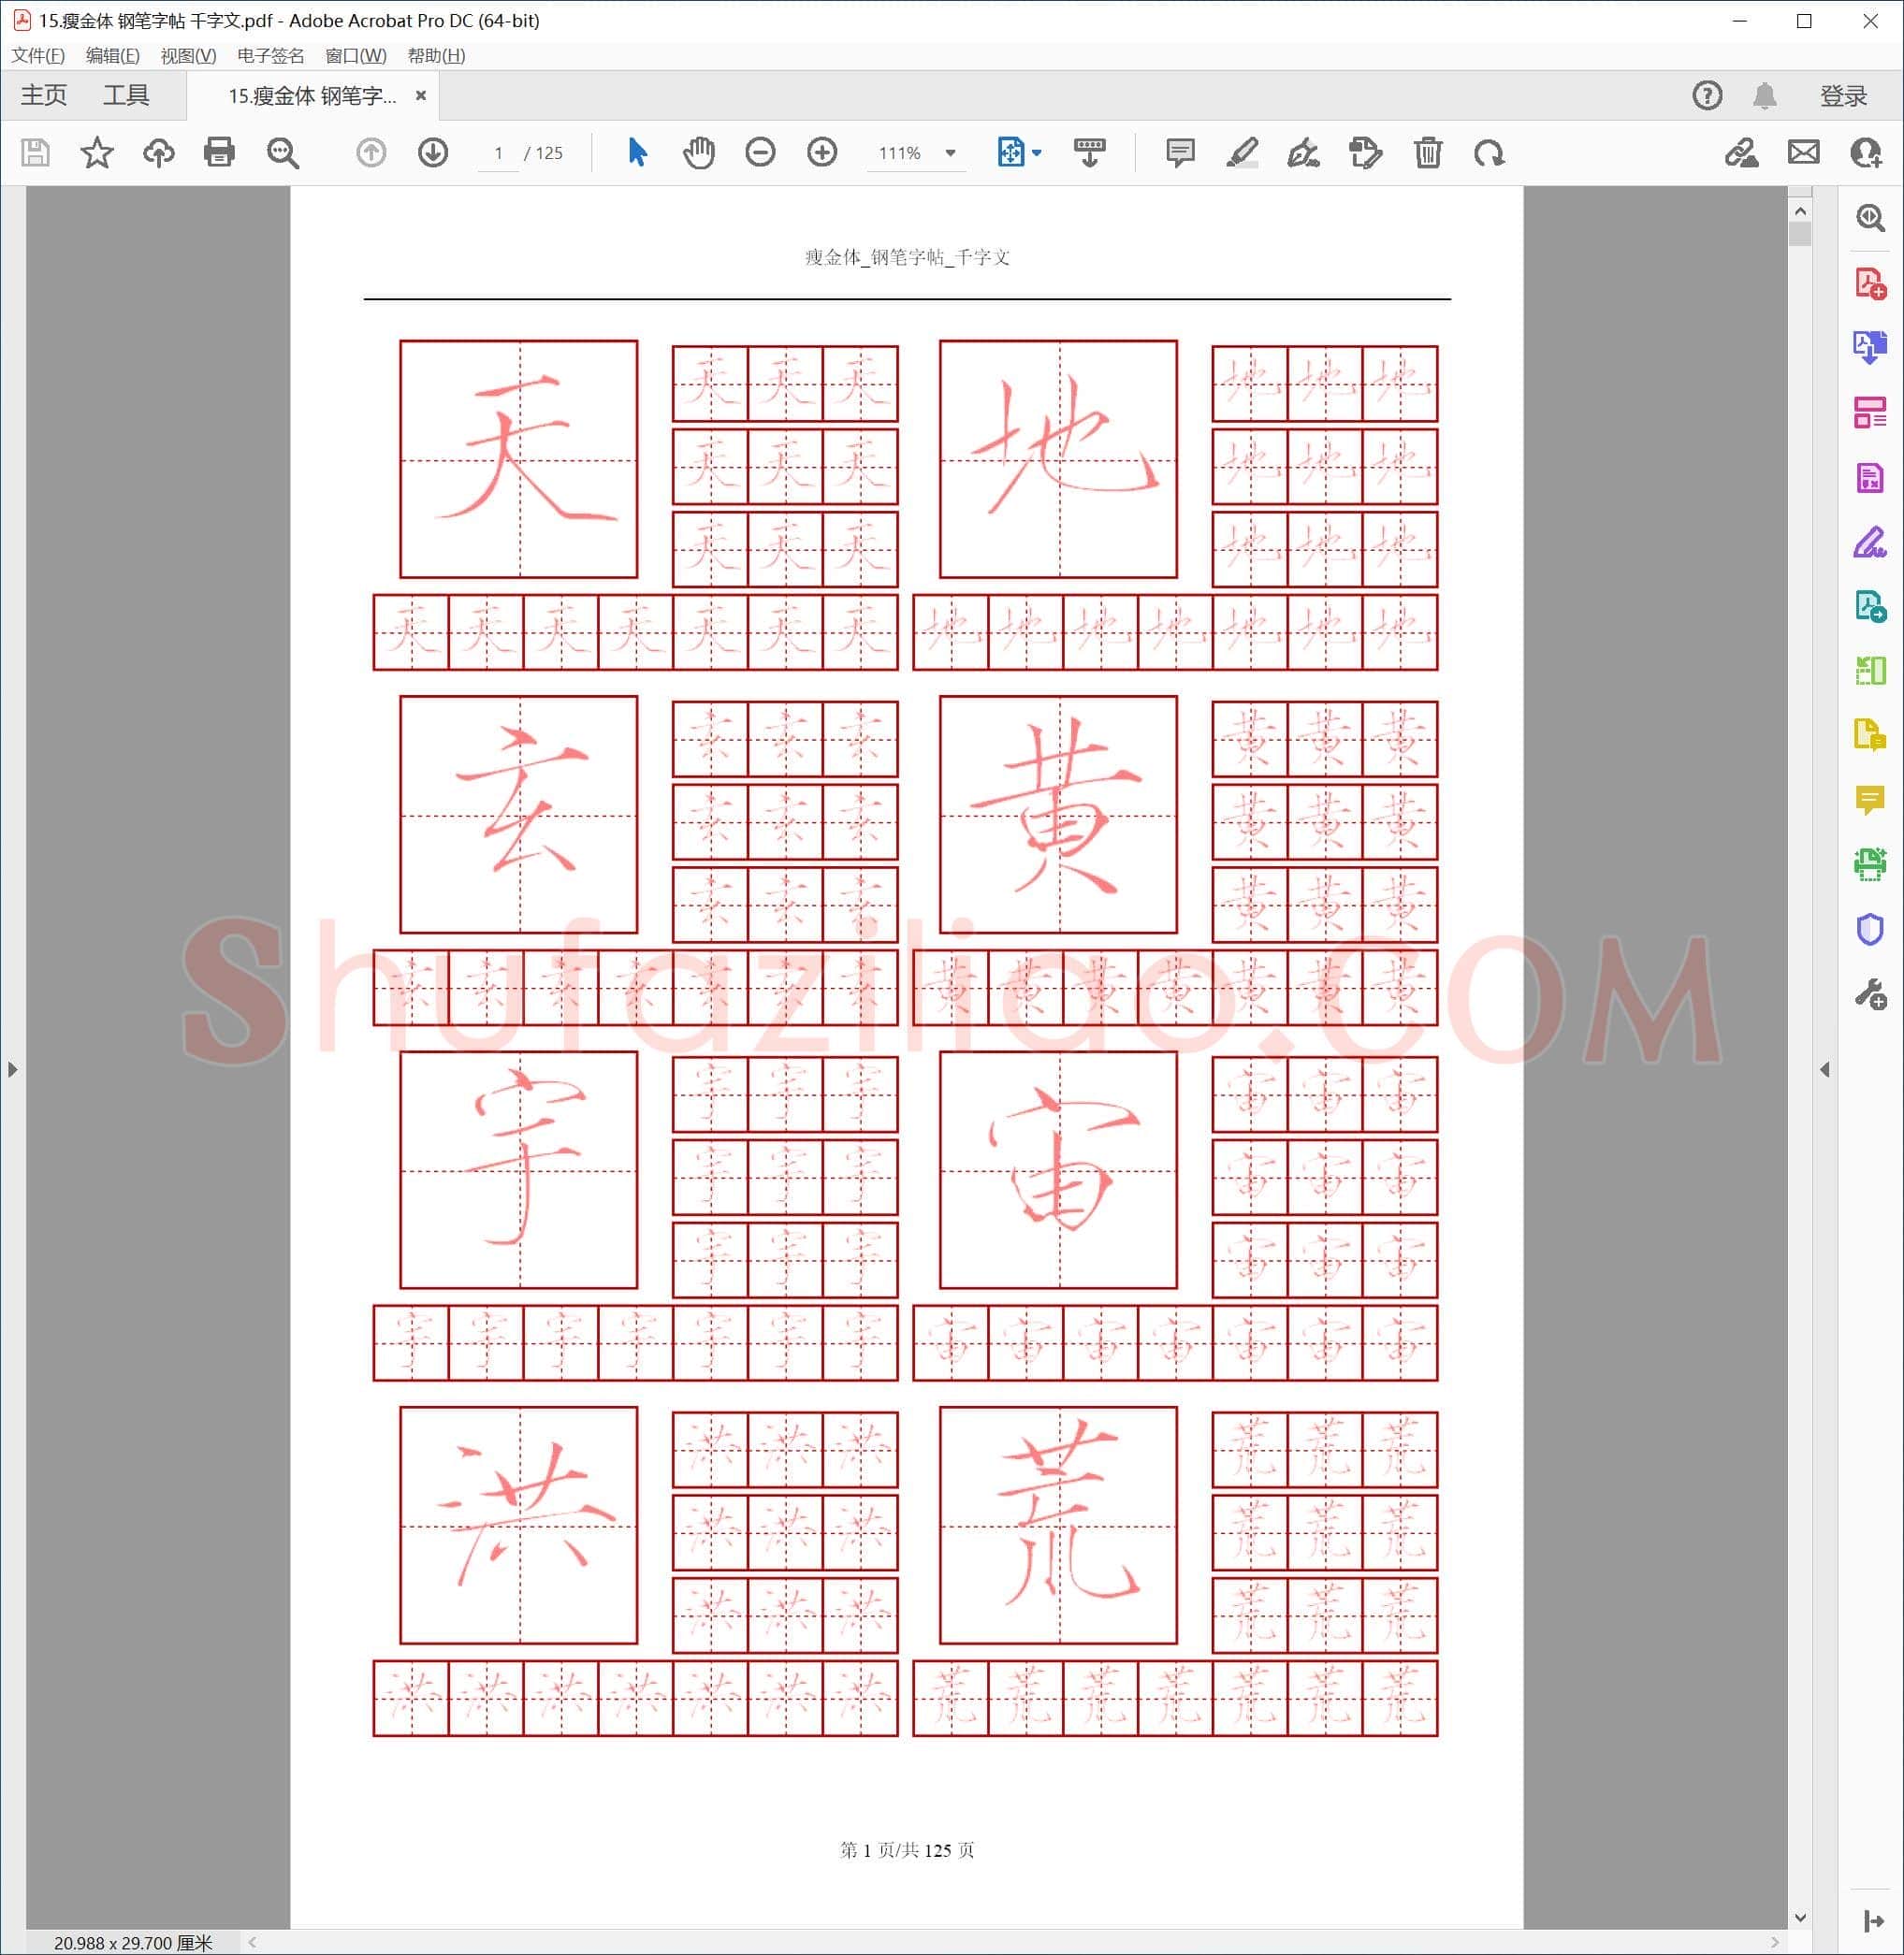Zoom in with plus button
Image resolution: width=1904 pixels, height=1955 pixels.
click(822, 153)
